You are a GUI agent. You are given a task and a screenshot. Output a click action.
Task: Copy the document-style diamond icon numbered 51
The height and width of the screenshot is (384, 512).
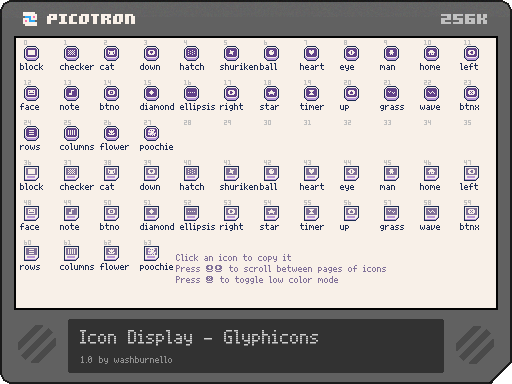coord(151,213)
